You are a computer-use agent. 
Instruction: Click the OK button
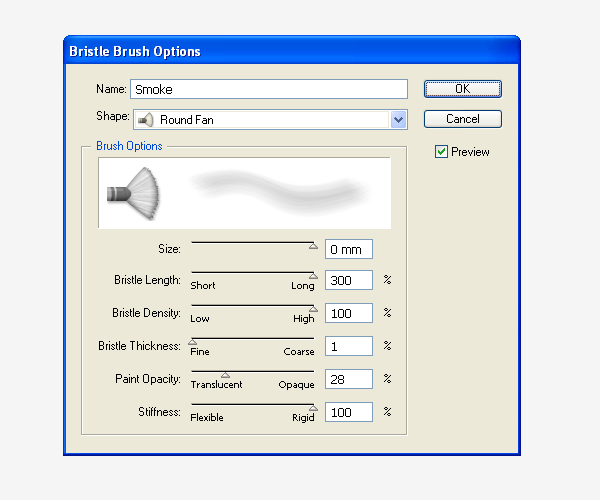[463, 89]
